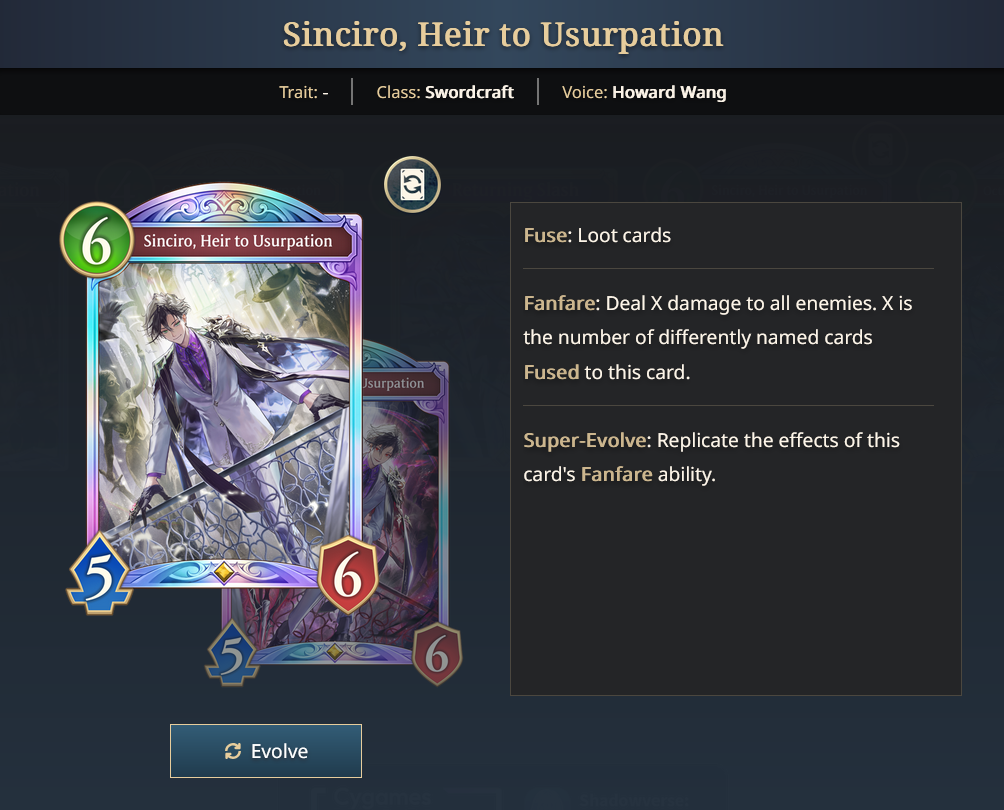Click the Super-Evolve keyword
Viewport: 1004px width, 810px height.
585,441
